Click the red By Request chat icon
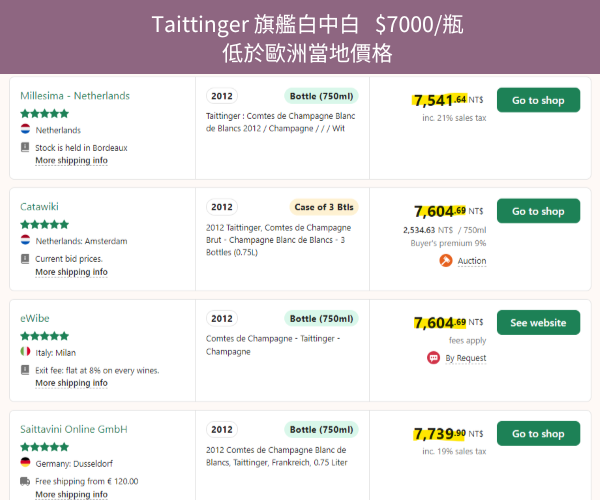600x500 pixels. point(433,357)
